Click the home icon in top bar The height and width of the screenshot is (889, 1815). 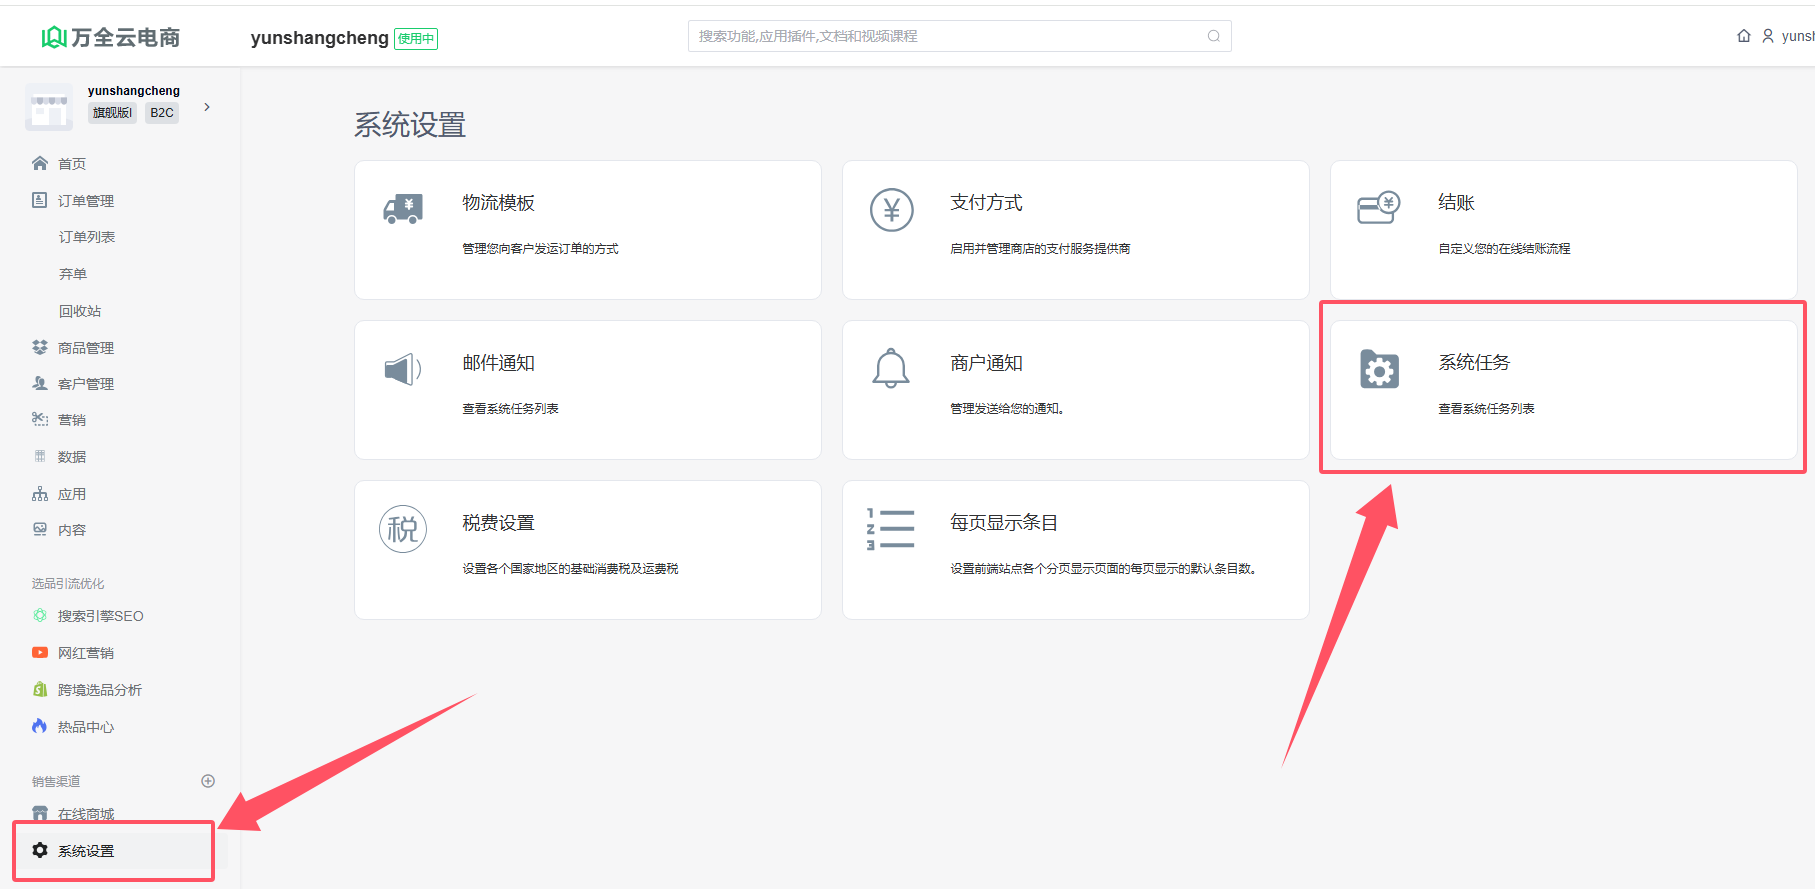(x=1743, y=36)
